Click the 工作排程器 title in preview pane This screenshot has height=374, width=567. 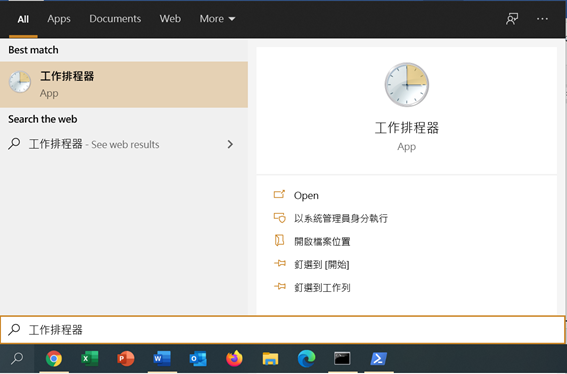click(x=406, y=128)
